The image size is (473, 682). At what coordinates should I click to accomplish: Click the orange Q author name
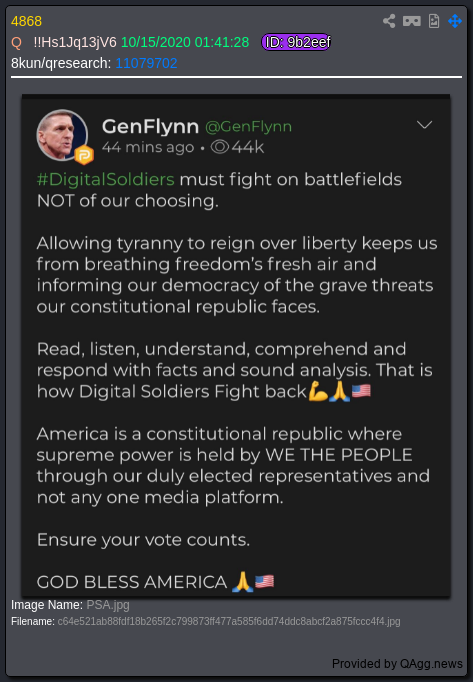[x=17, y=43]
